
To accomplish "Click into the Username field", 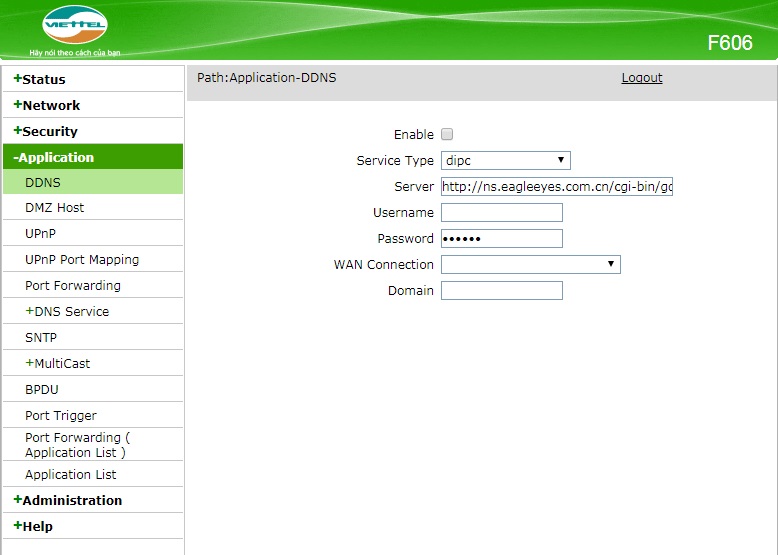I will [x=502, y=212].
